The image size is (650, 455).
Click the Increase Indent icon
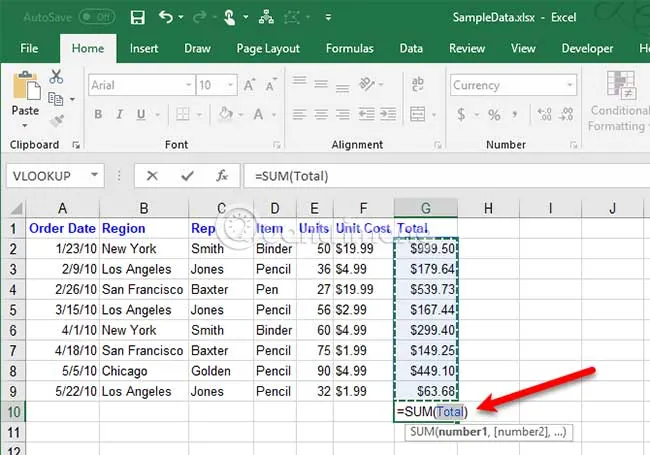pos(388,114)
